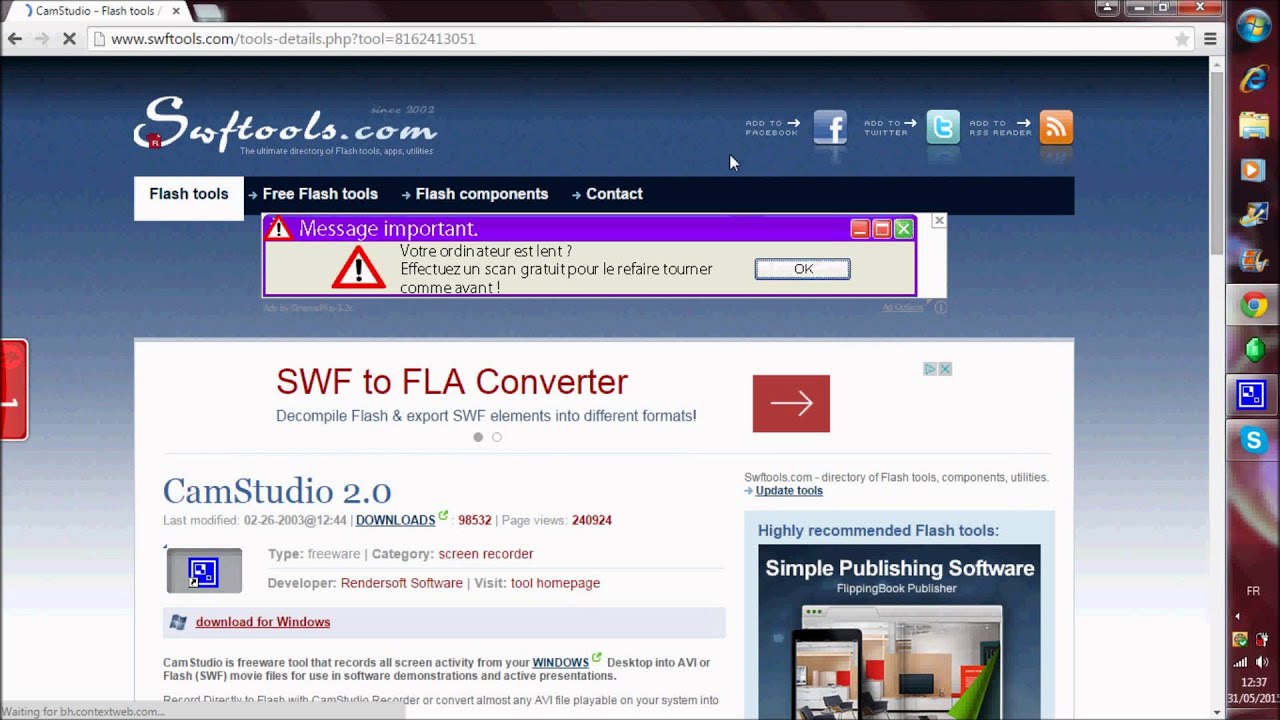
Task: Show hidden tray icons arrow
Action: 1239,616
